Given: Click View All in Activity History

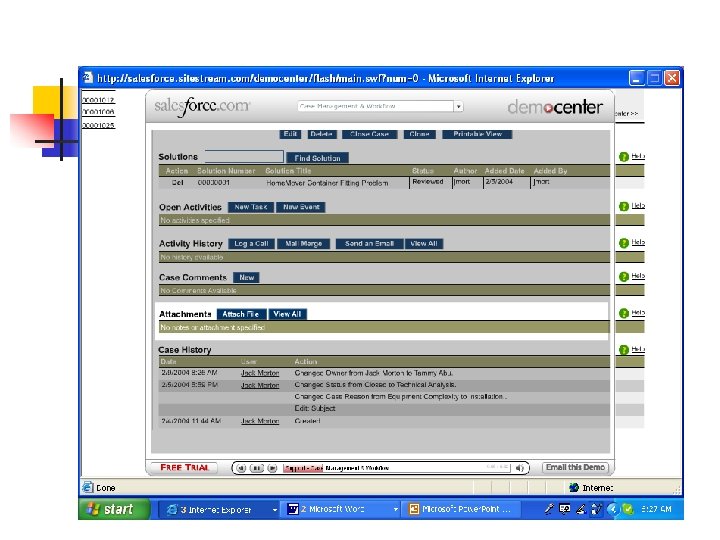Looking at the screenshot, I should click(424, 243).
